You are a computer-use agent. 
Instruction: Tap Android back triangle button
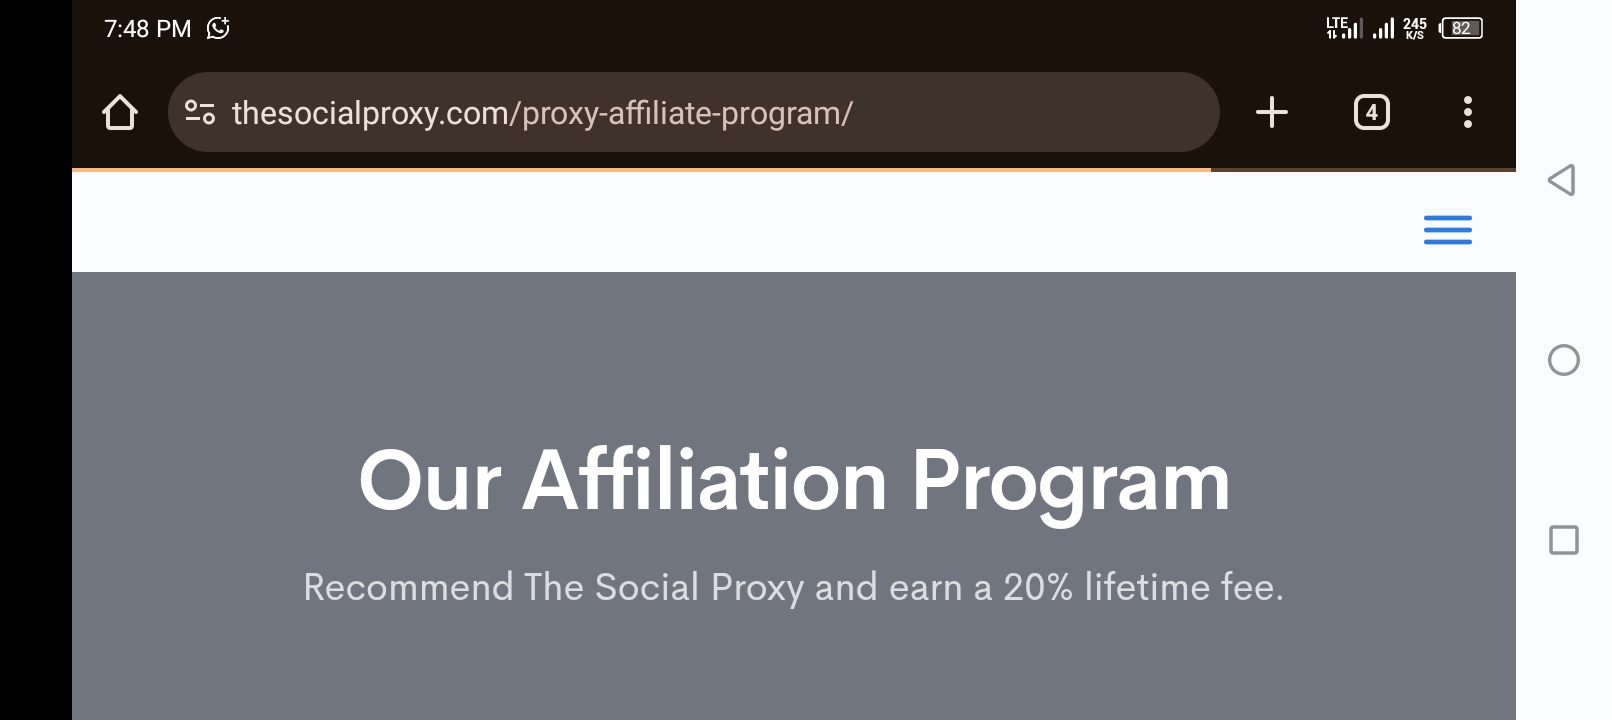coord(1562,180)
